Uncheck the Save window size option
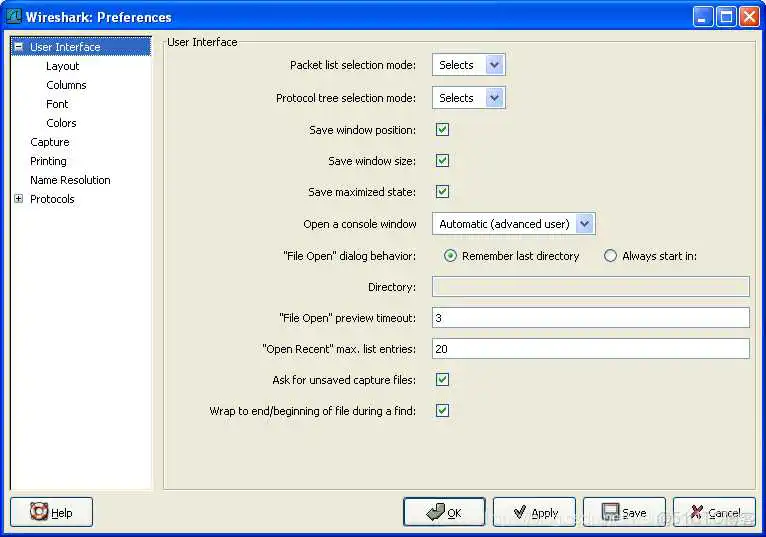766x537 pixels. click(x=442, y=161)
